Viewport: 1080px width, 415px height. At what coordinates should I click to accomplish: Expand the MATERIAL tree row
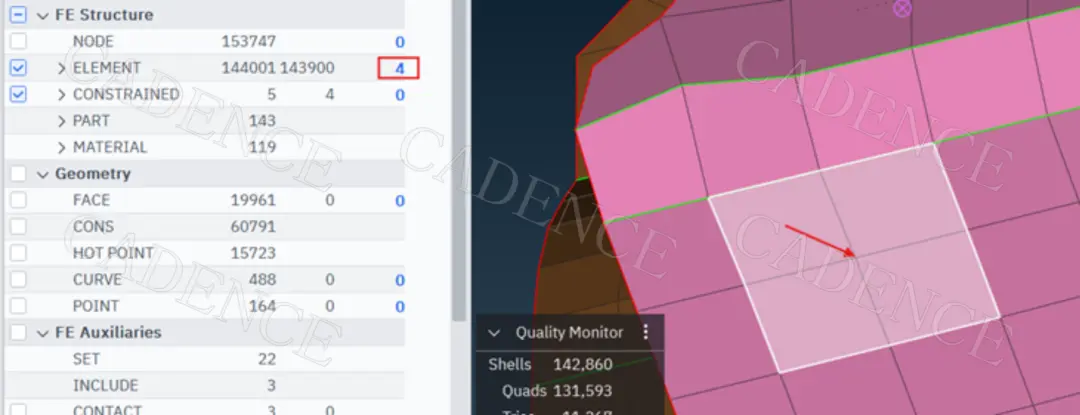coord(61,147)
